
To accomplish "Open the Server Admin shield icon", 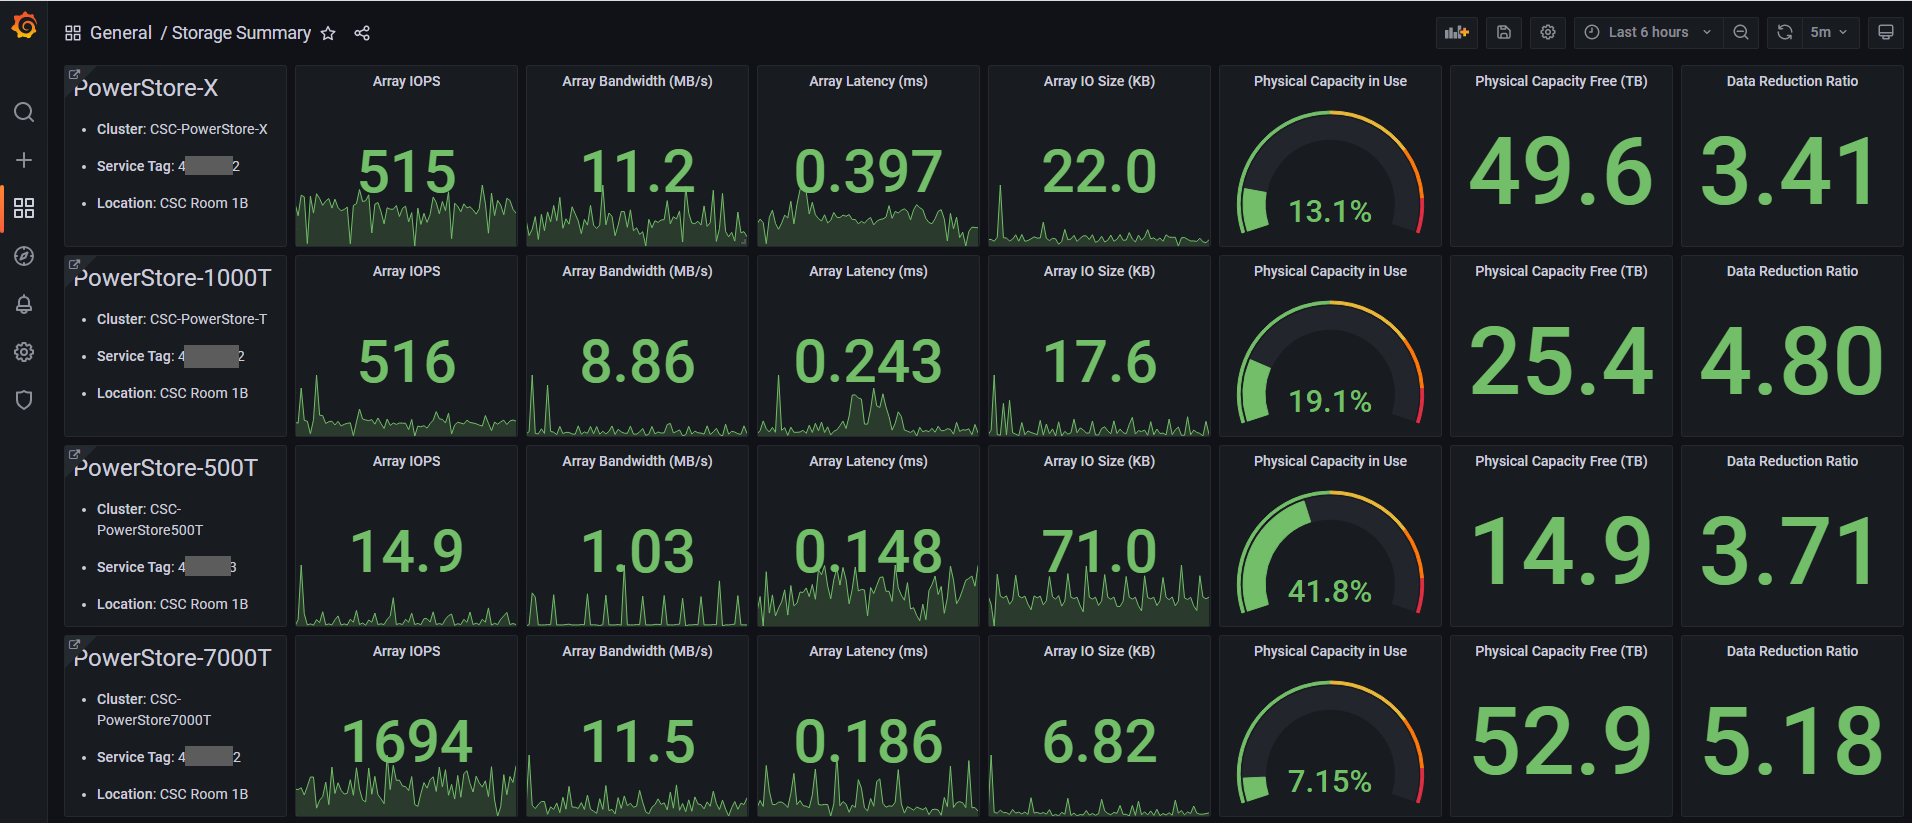I will click(x=24, y=400).
